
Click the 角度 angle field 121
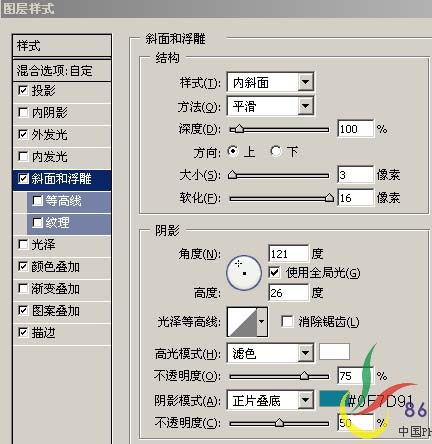tap(288, 254)
